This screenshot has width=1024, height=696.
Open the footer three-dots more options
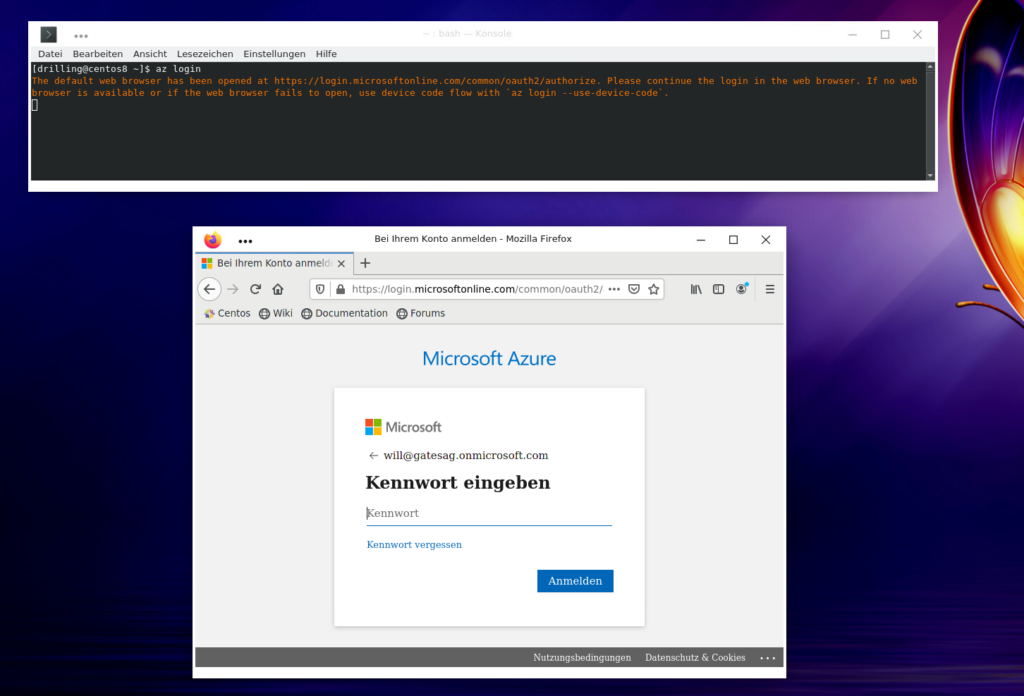pos(767,658)
